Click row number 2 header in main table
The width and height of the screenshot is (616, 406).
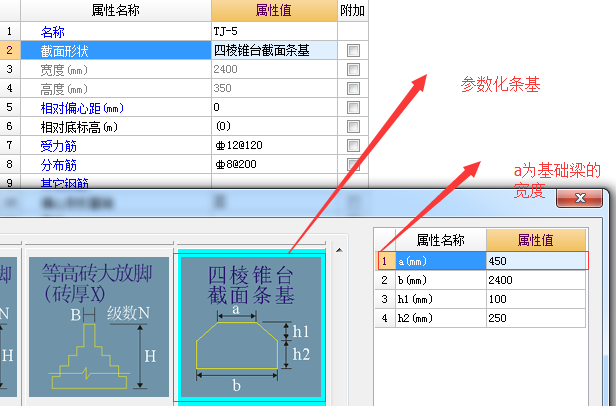coord(10,50)
